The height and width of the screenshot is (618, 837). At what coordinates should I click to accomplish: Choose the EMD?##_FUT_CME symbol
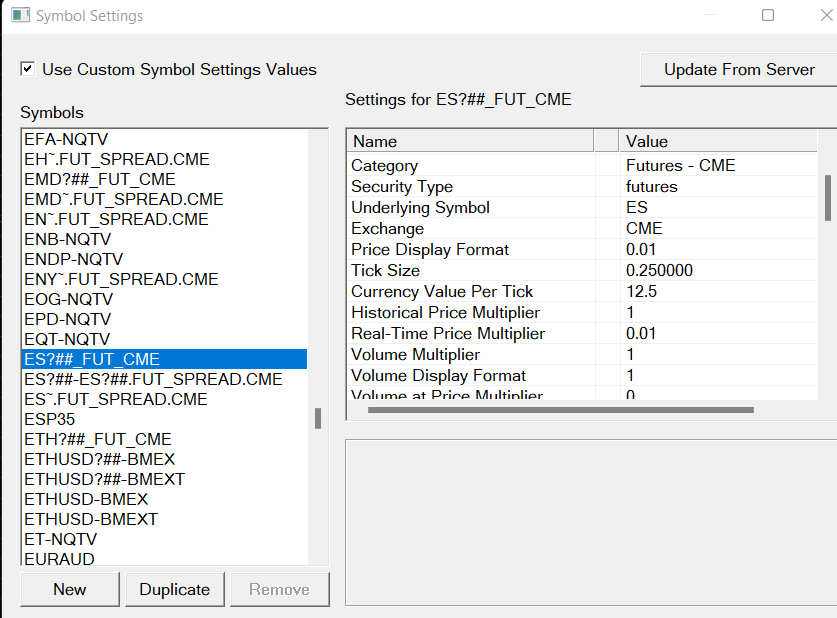point(100,179)
